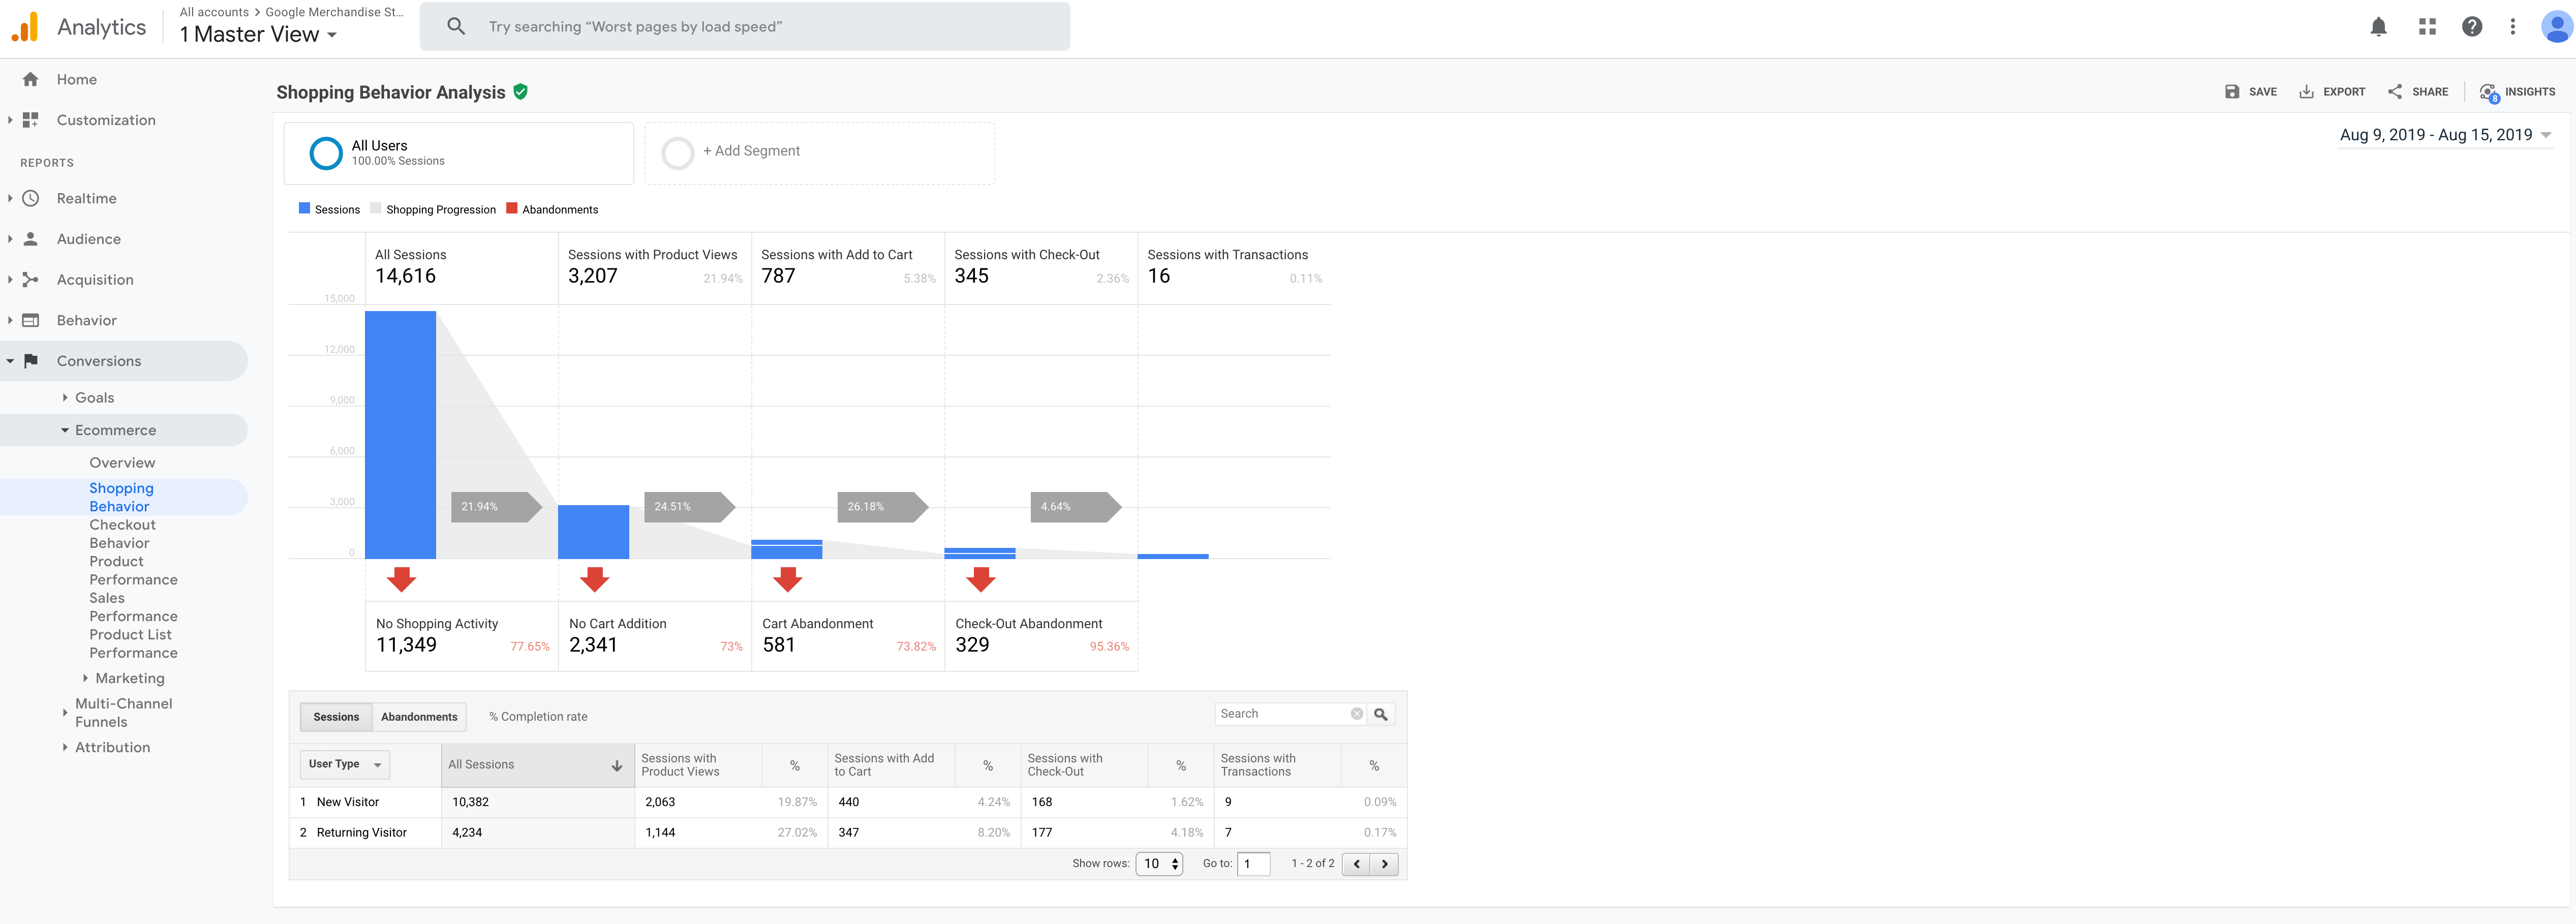
Task: Click the Realtime clock icon
Action: point(31,198)
